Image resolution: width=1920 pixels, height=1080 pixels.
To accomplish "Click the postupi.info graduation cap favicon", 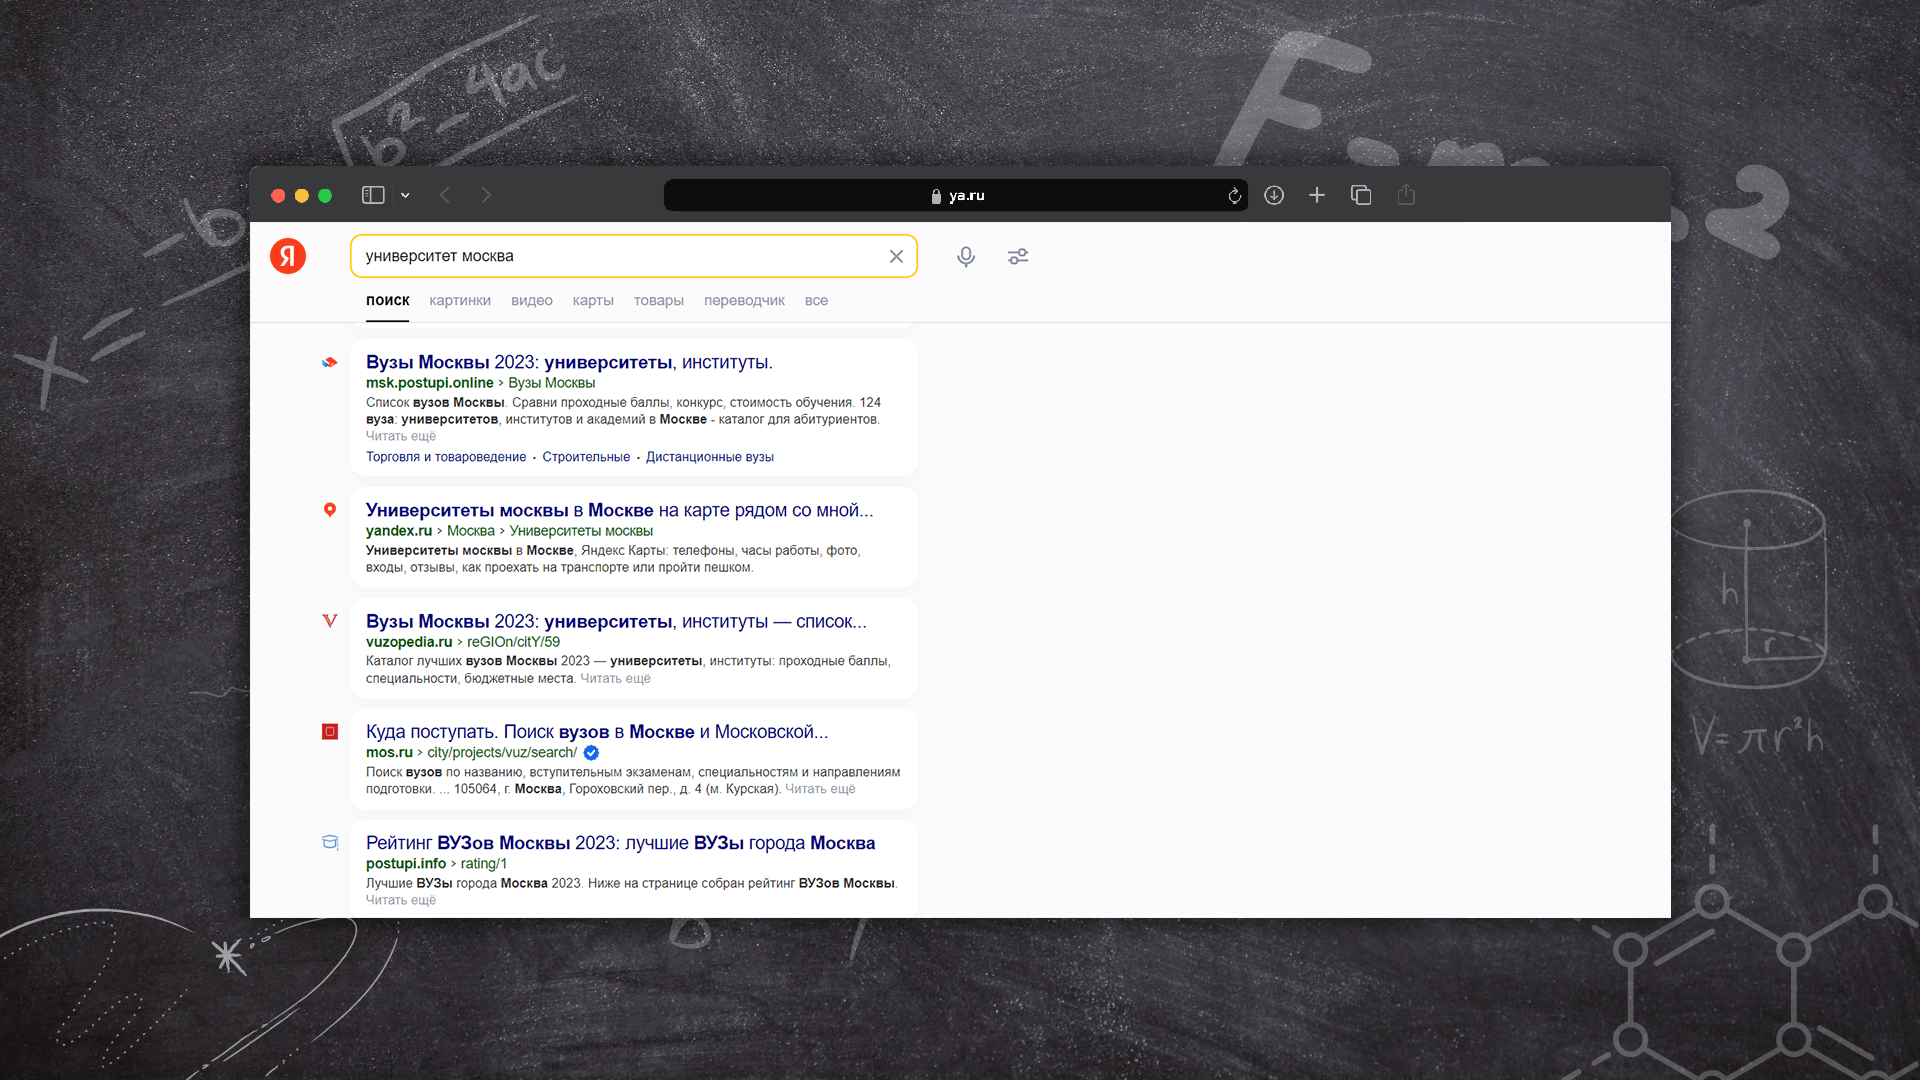I will 330,842.
